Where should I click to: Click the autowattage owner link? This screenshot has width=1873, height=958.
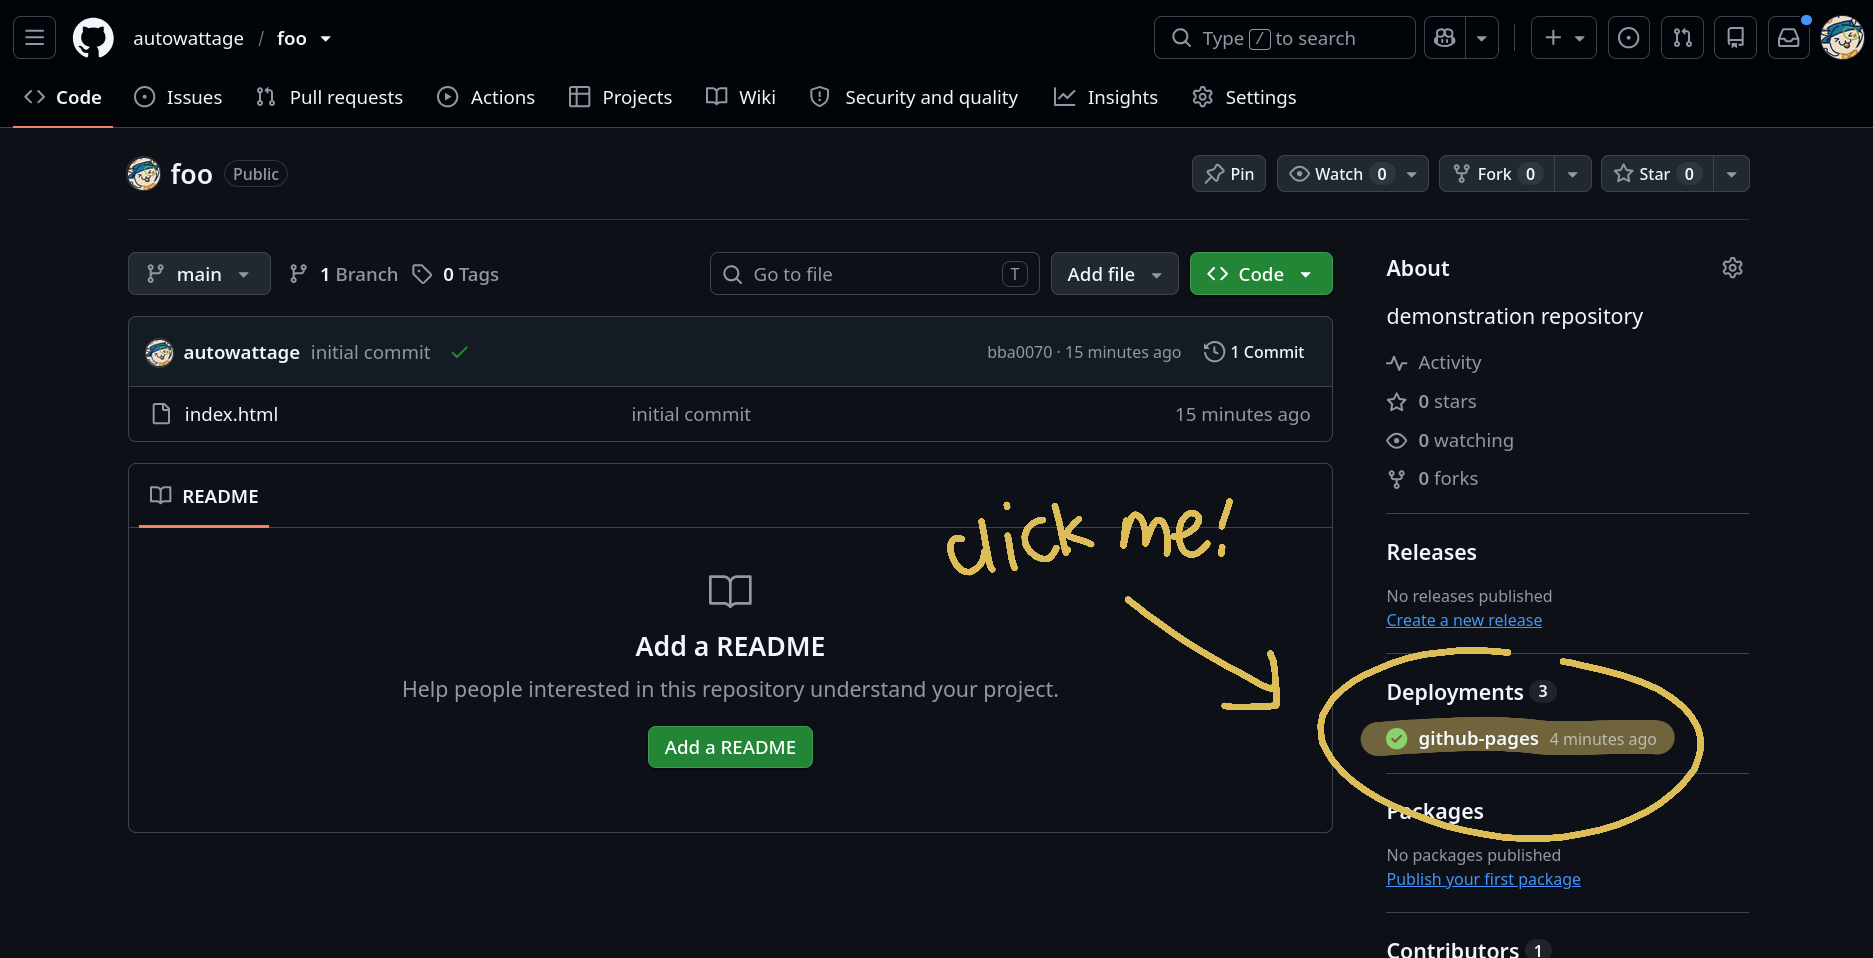tap(188, 38)
